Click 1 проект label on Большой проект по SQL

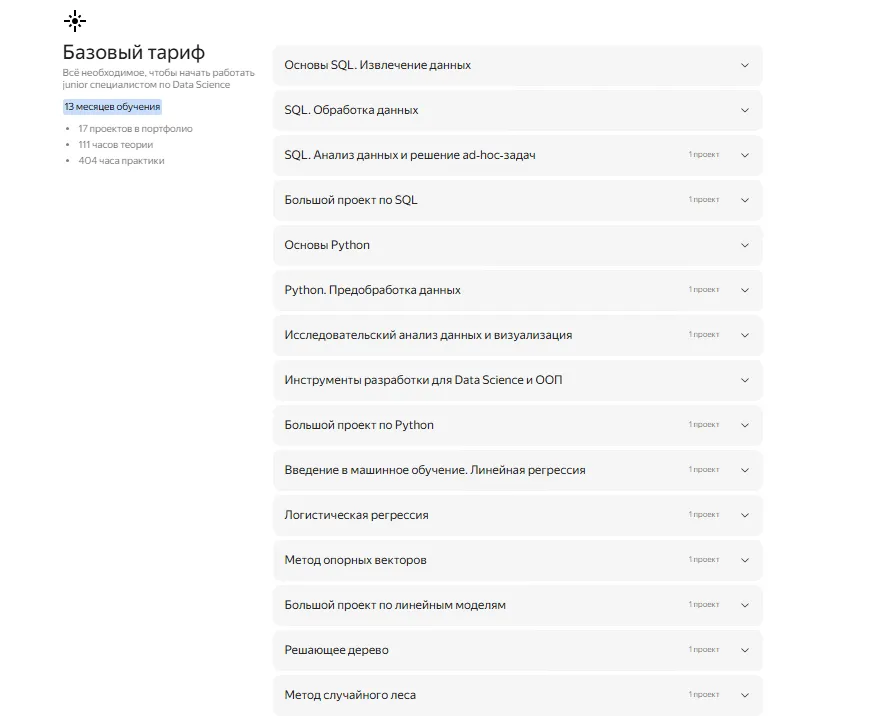point(703,200)
